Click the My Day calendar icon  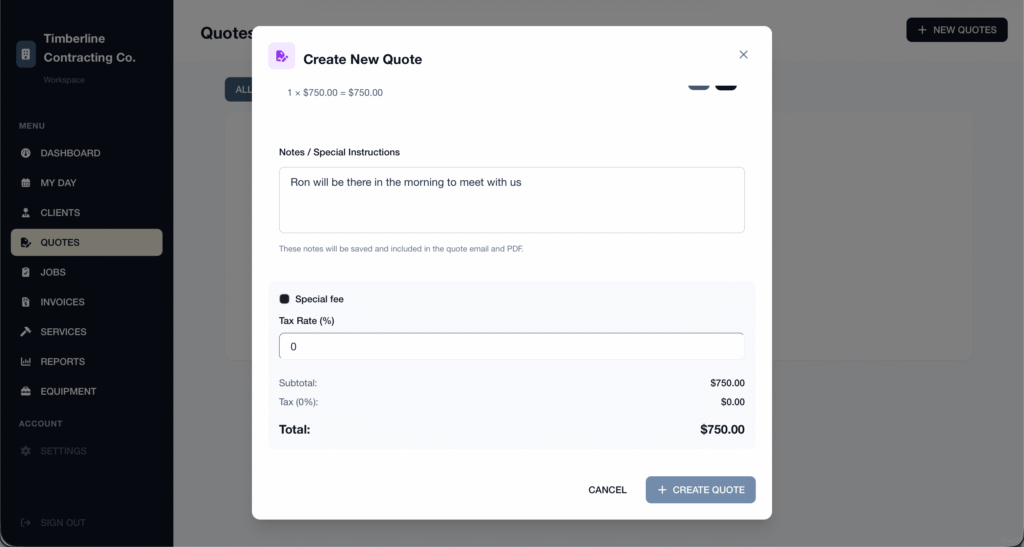click(x=25, y=183)
